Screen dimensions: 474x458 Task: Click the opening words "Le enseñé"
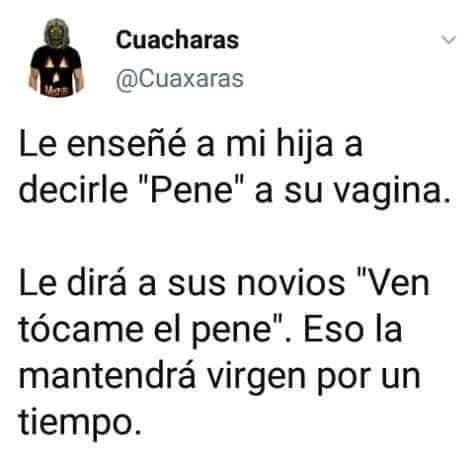click(x=102, y=145)
